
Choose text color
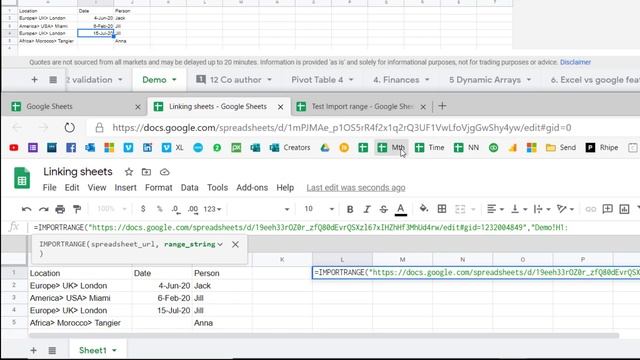(401, 209)
